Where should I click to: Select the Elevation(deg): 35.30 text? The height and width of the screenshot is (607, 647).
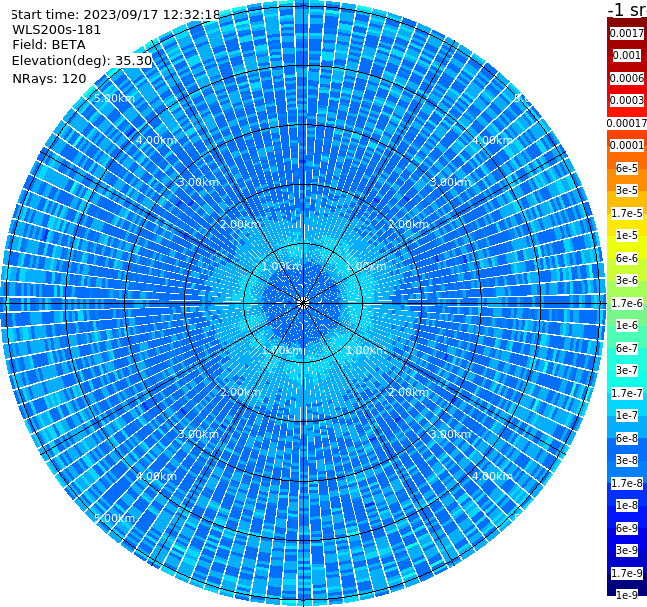coord(82,61)
